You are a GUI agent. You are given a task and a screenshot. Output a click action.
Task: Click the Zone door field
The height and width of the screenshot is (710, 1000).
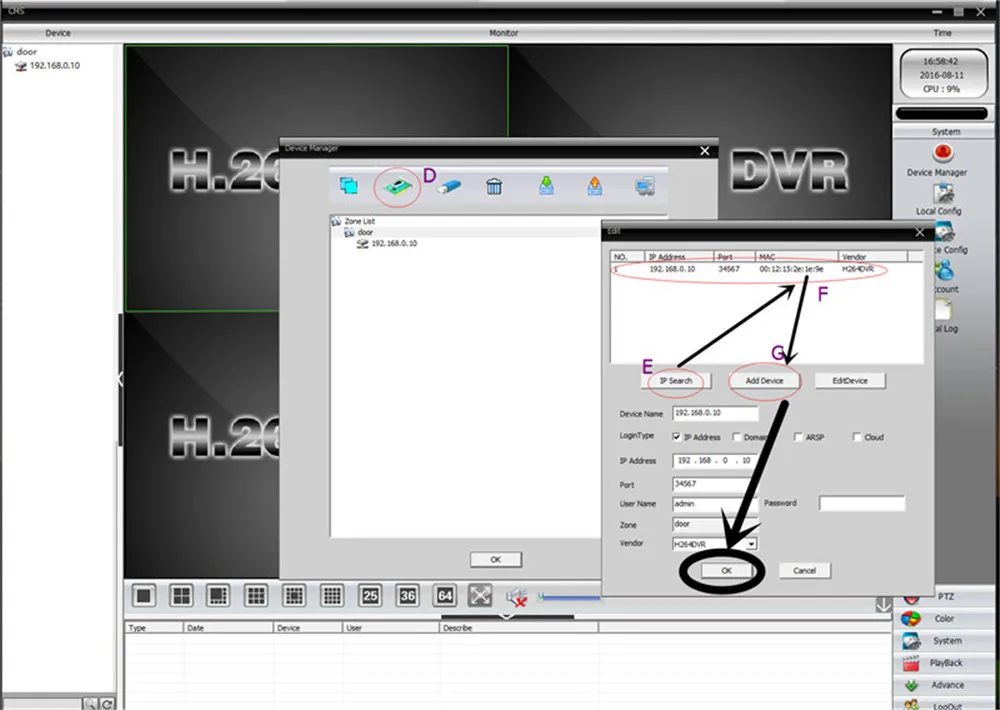pos(715,524)
